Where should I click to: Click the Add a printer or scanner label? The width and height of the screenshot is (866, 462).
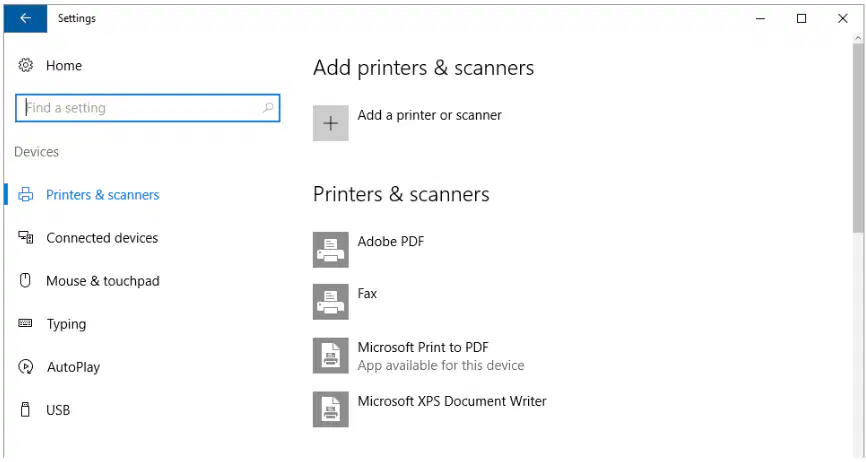click(x=430, y=115)
